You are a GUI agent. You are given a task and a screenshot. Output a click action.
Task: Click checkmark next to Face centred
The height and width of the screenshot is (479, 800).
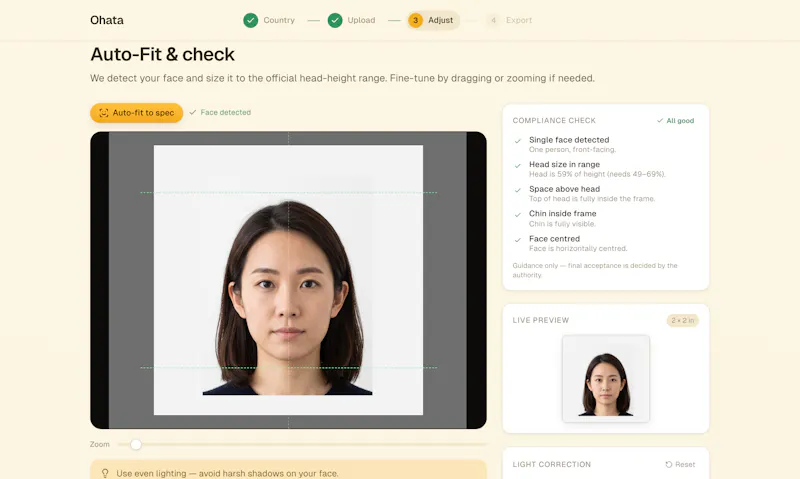[x=518, y=240]
